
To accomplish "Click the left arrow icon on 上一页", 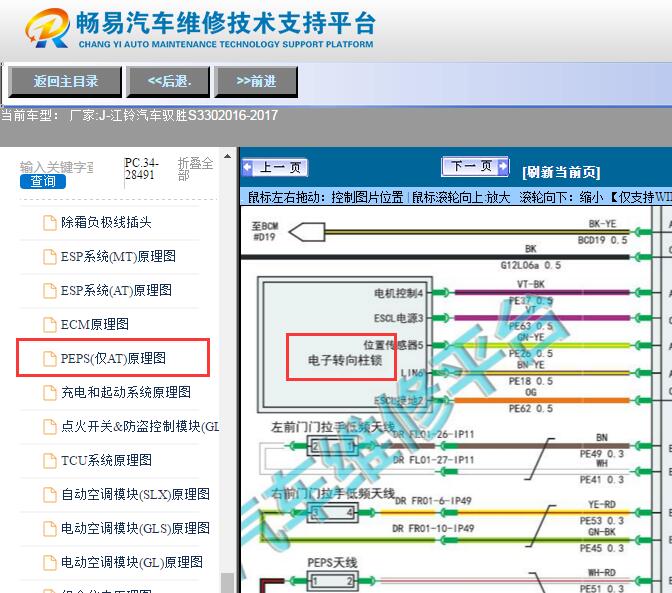I will [x=248, y=168].
